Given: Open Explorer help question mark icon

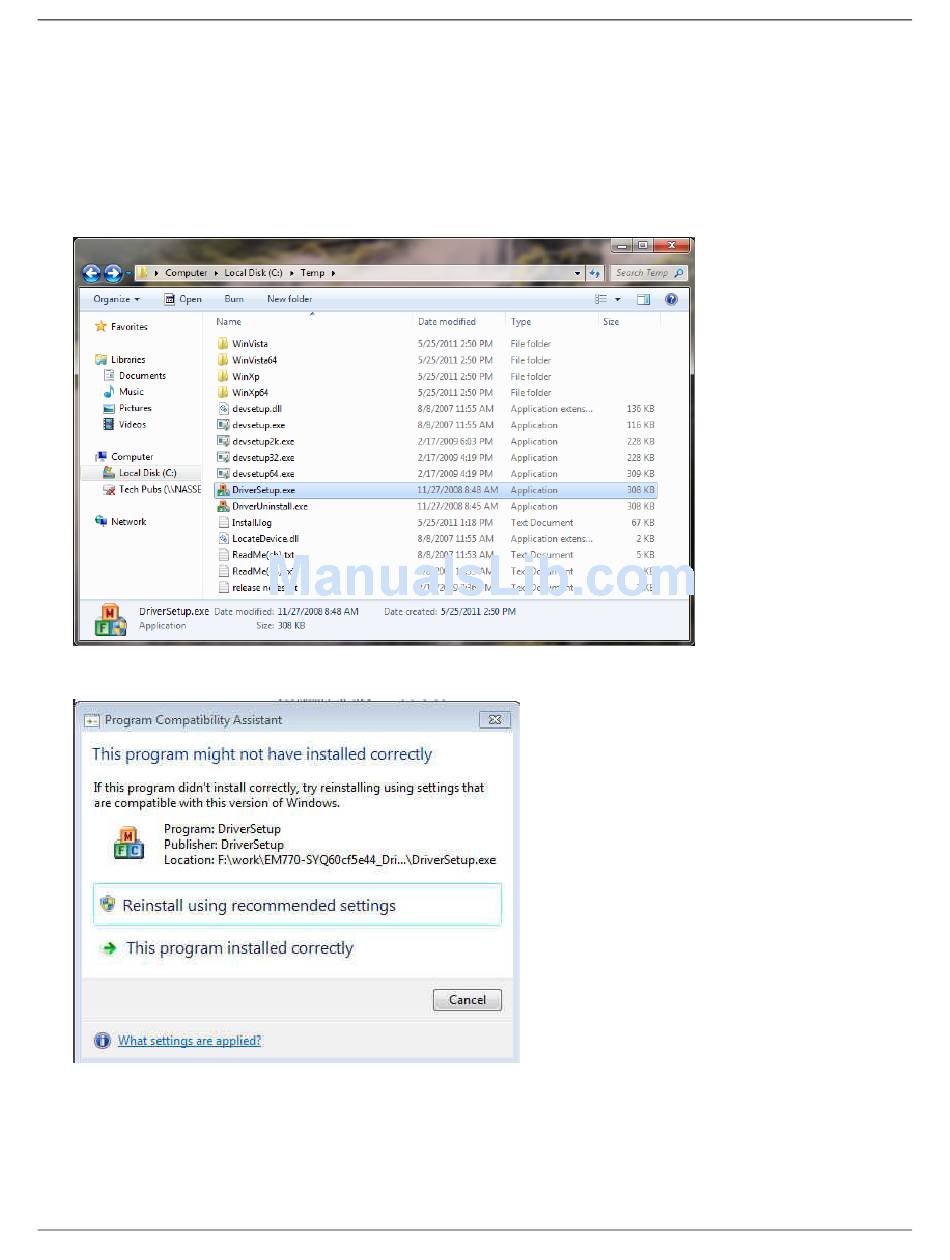Looking at the screenshot, I should [x=671, y=299].
